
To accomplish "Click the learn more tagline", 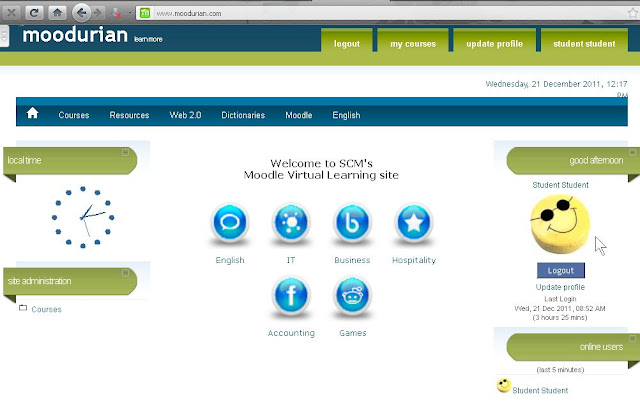I will (148, 39).
